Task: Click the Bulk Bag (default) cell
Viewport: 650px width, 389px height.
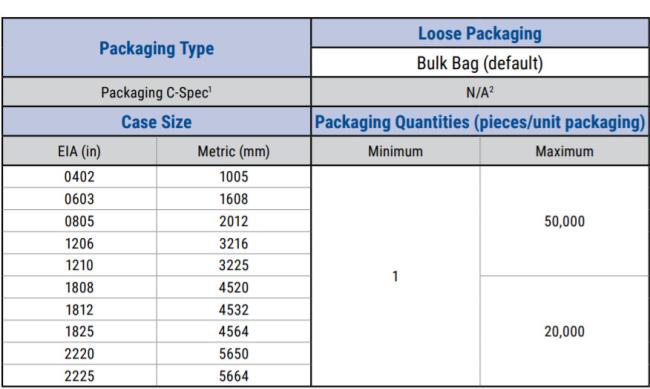Action: (x=480, y=63)
